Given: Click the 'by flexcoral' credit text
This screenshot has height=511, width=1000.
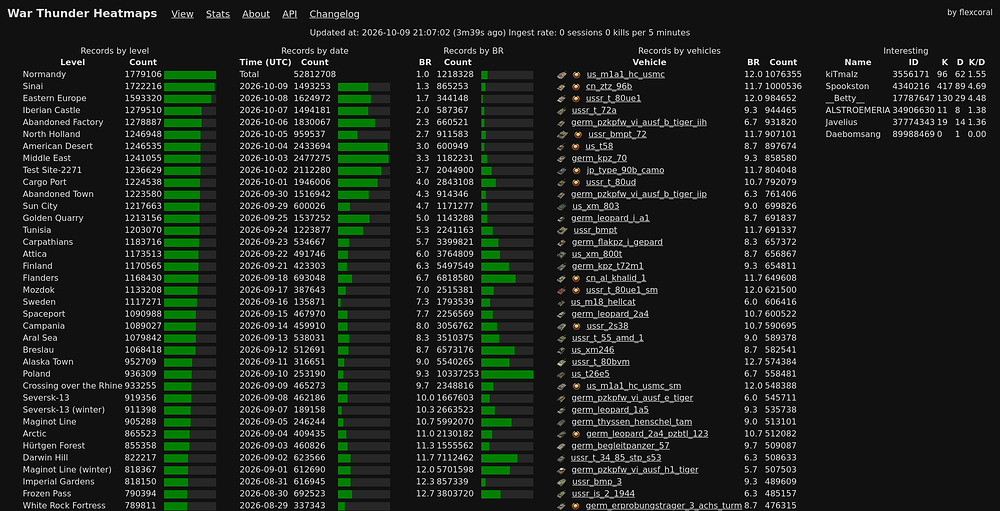Looking at the screenshot, I should click(x=969, y=12).
